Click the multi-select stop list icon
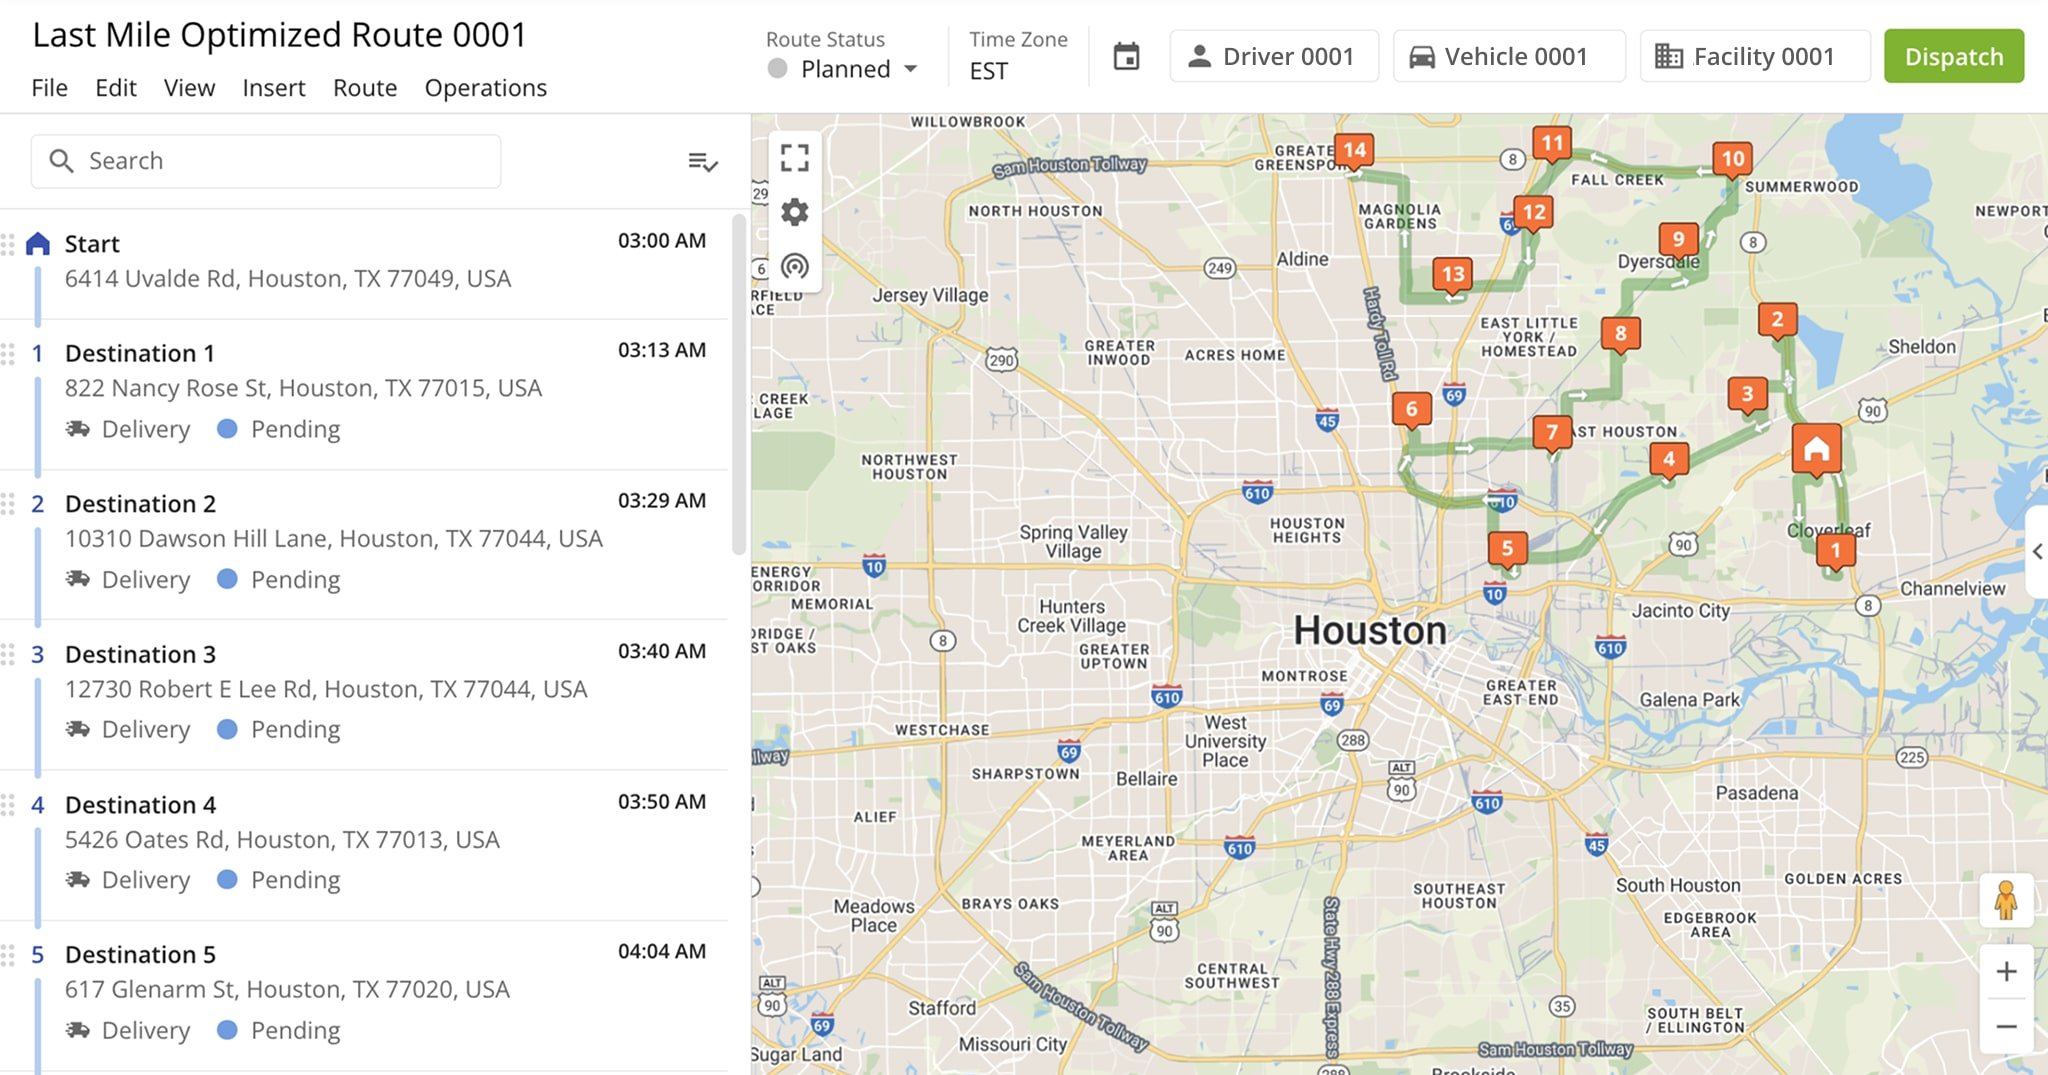Screen dimensions: 2048x1075 703,161
